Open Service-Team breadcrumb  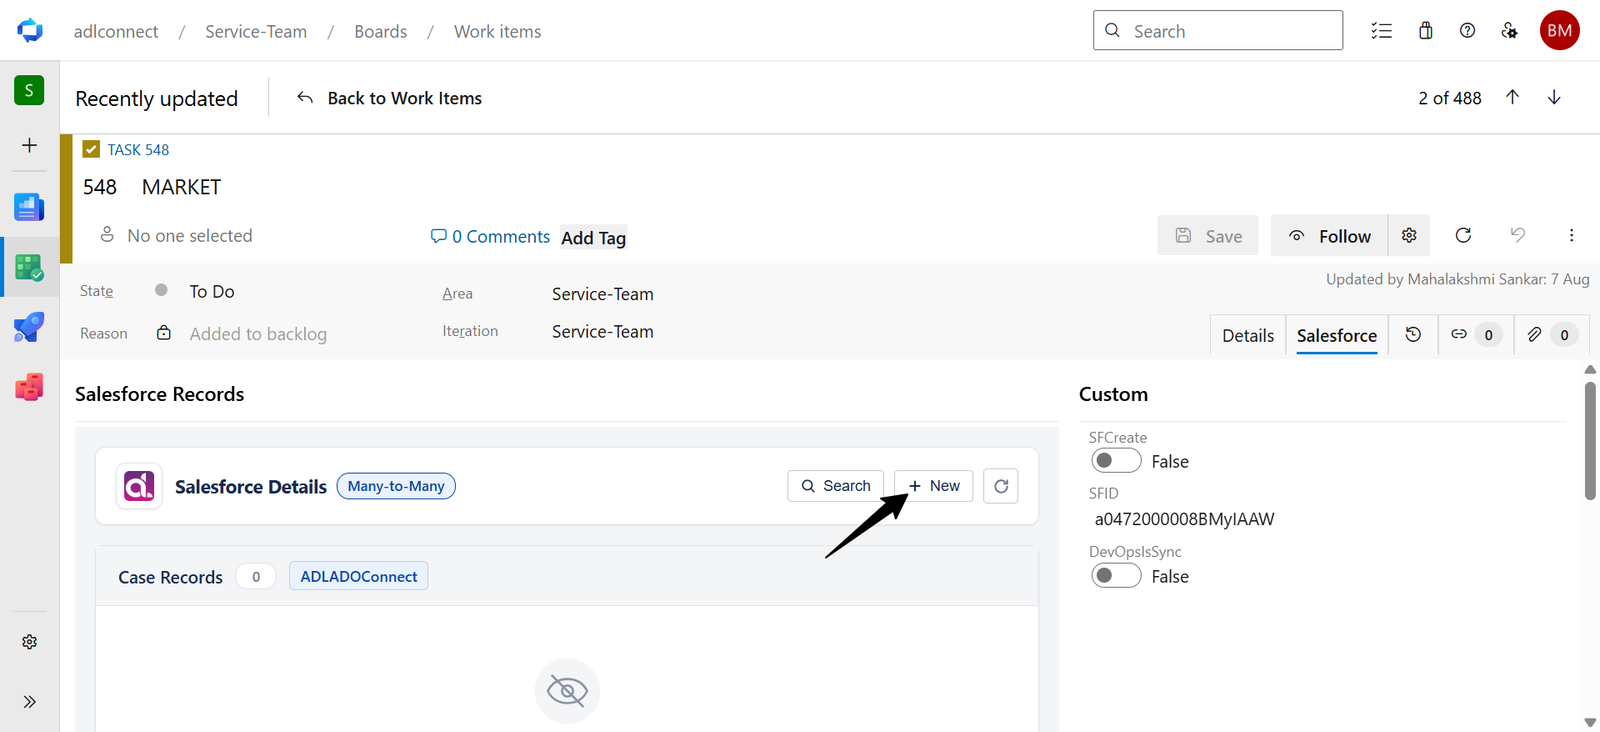[x=256, y=31]
